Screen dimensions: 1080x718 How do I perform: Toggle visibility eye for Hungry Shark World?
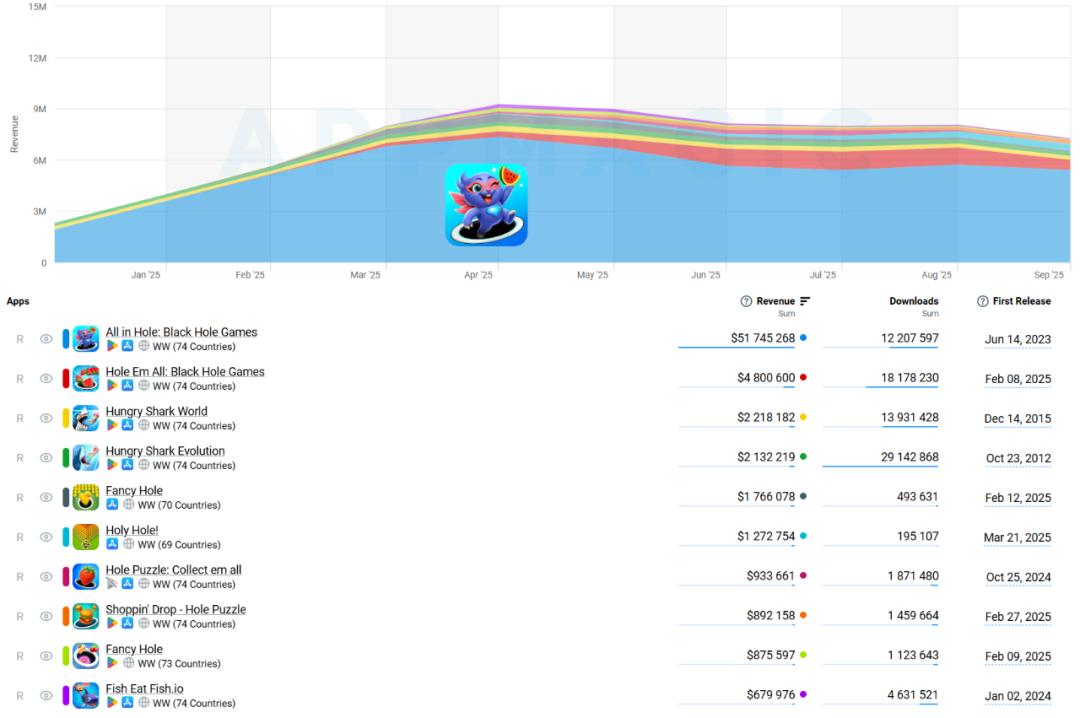pos(46,418)
